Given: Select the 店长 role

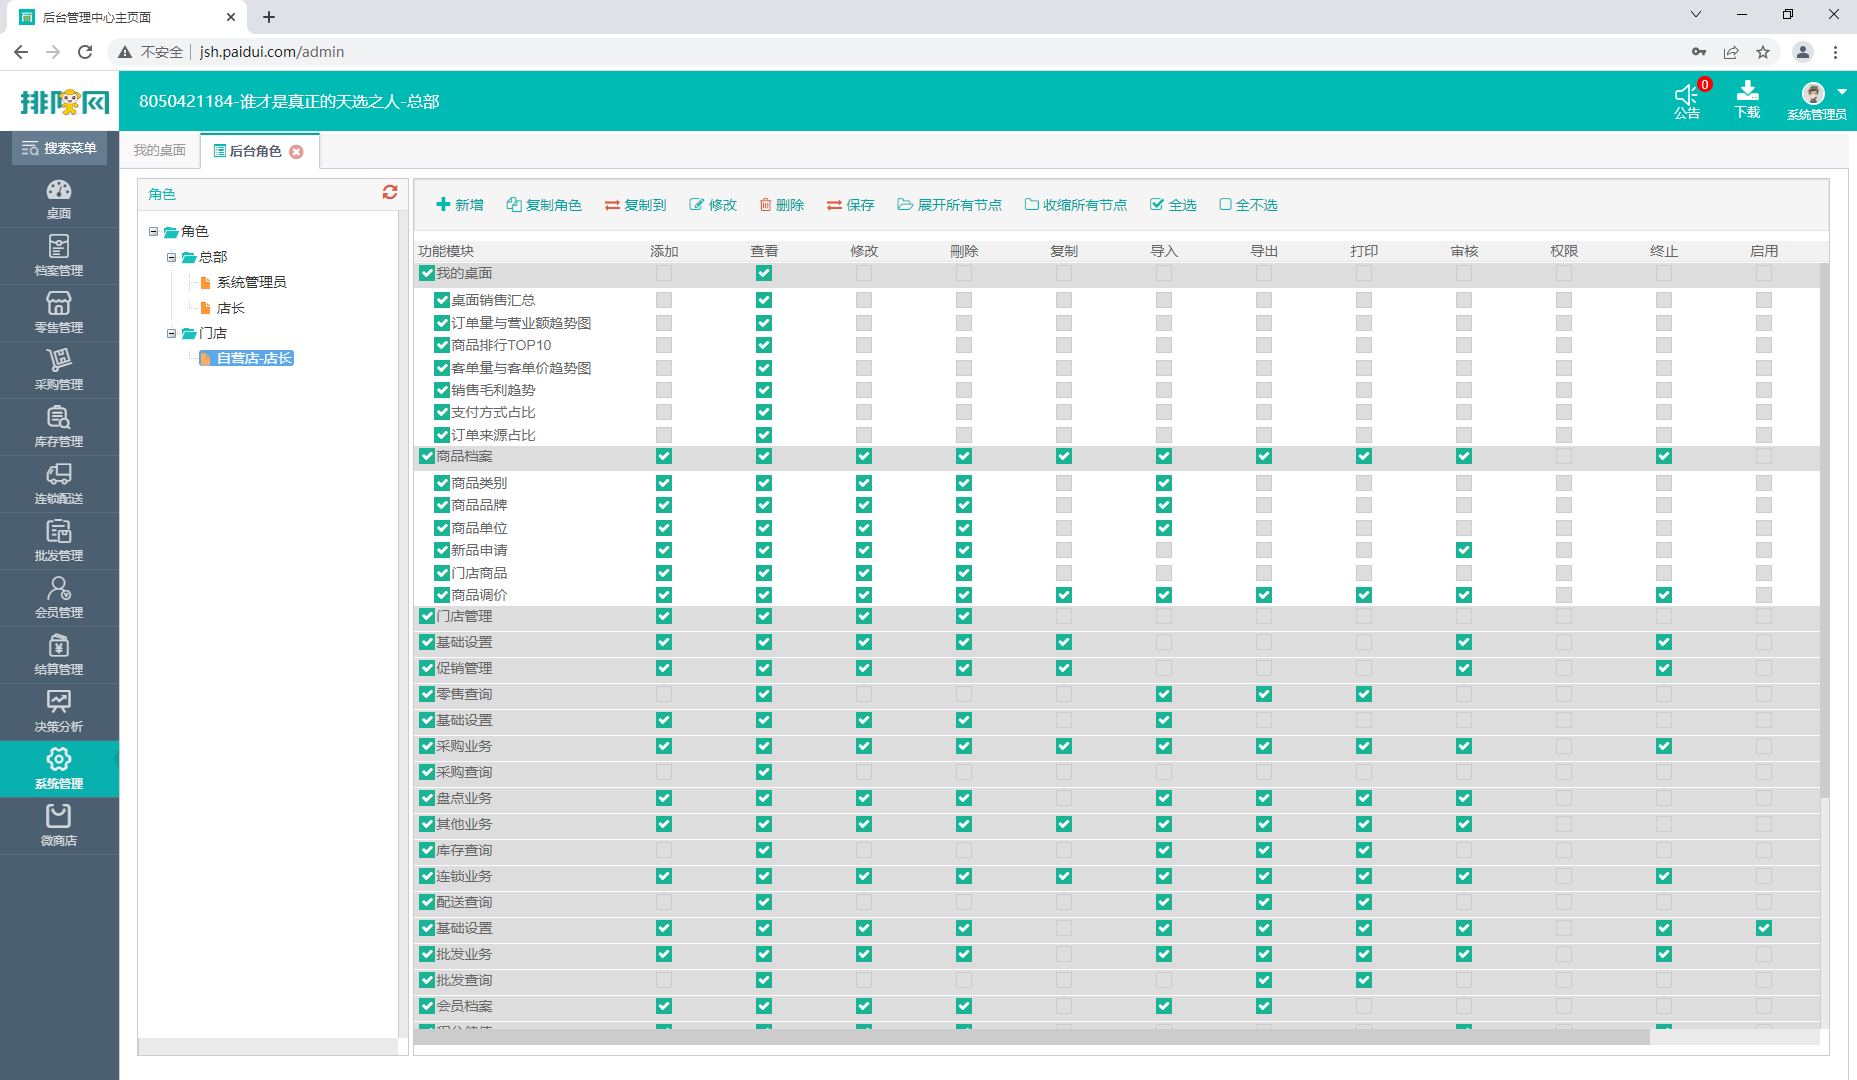Looking at the screenshot, I should 231,308.
